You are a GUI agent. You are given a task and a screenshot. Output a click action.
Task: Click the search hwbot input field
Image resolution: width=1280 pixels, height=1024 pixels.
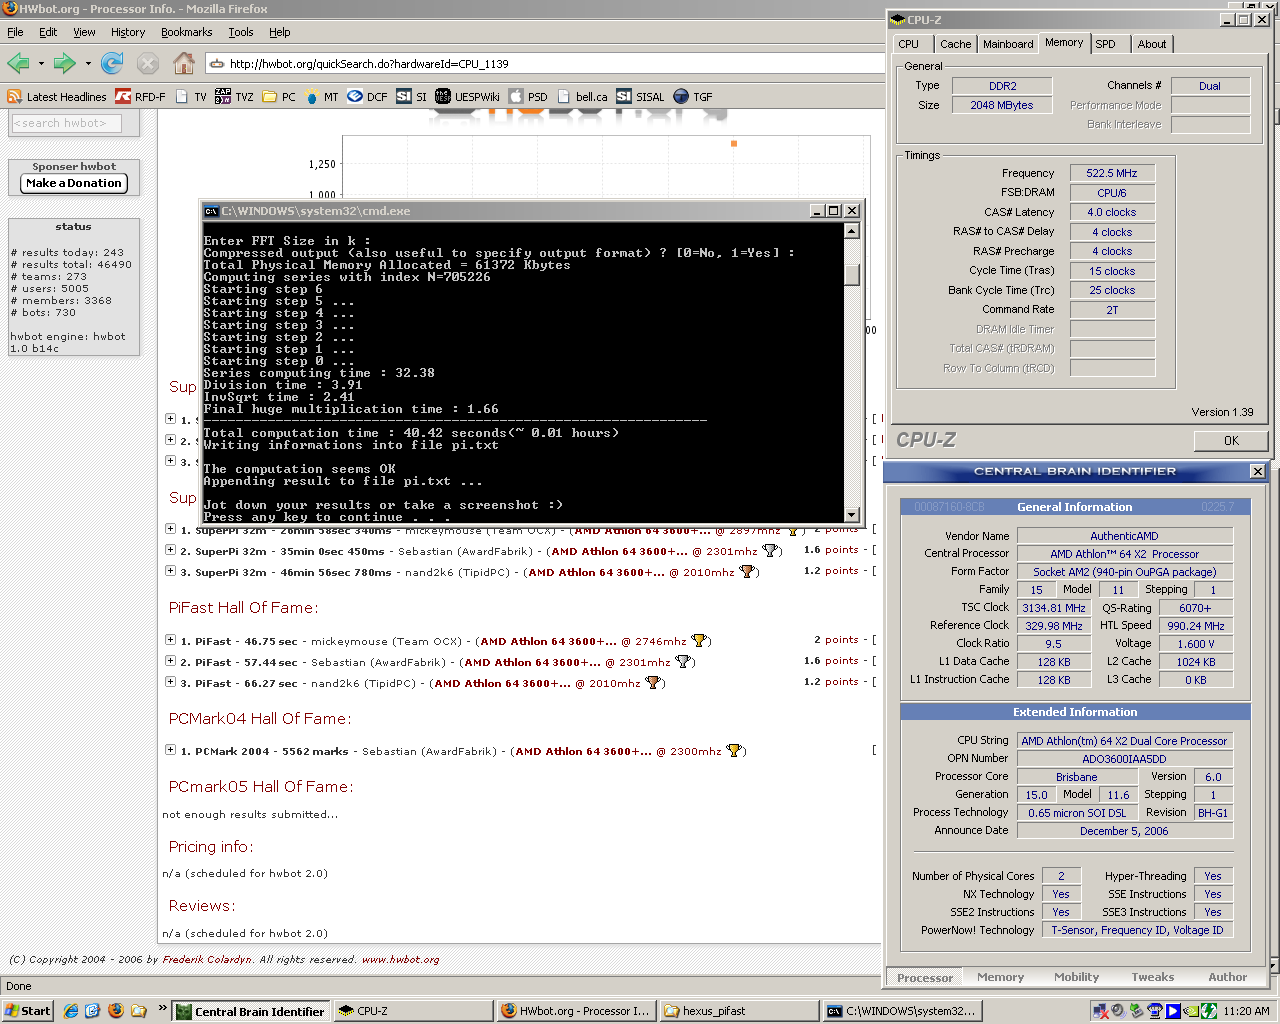pos(66,123)
